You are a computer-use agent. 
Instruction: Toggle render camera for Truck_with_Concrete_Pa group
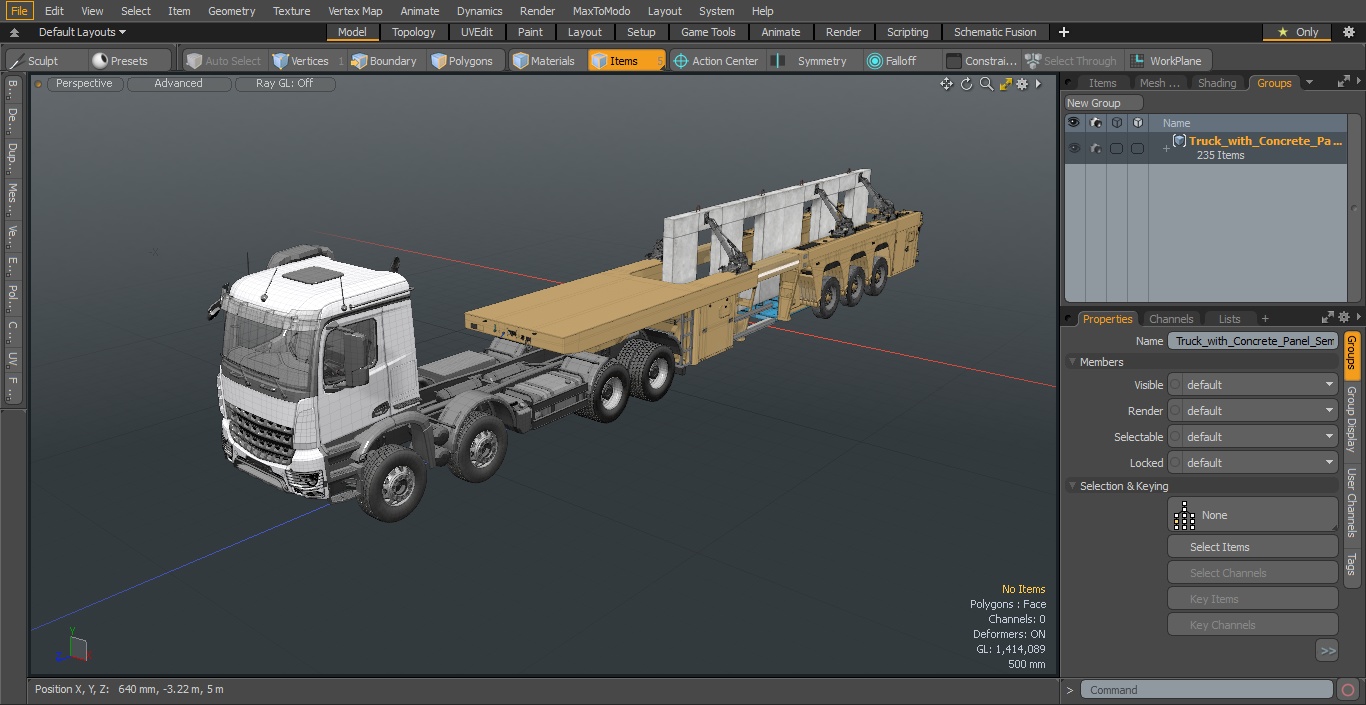pos(1096,148)
